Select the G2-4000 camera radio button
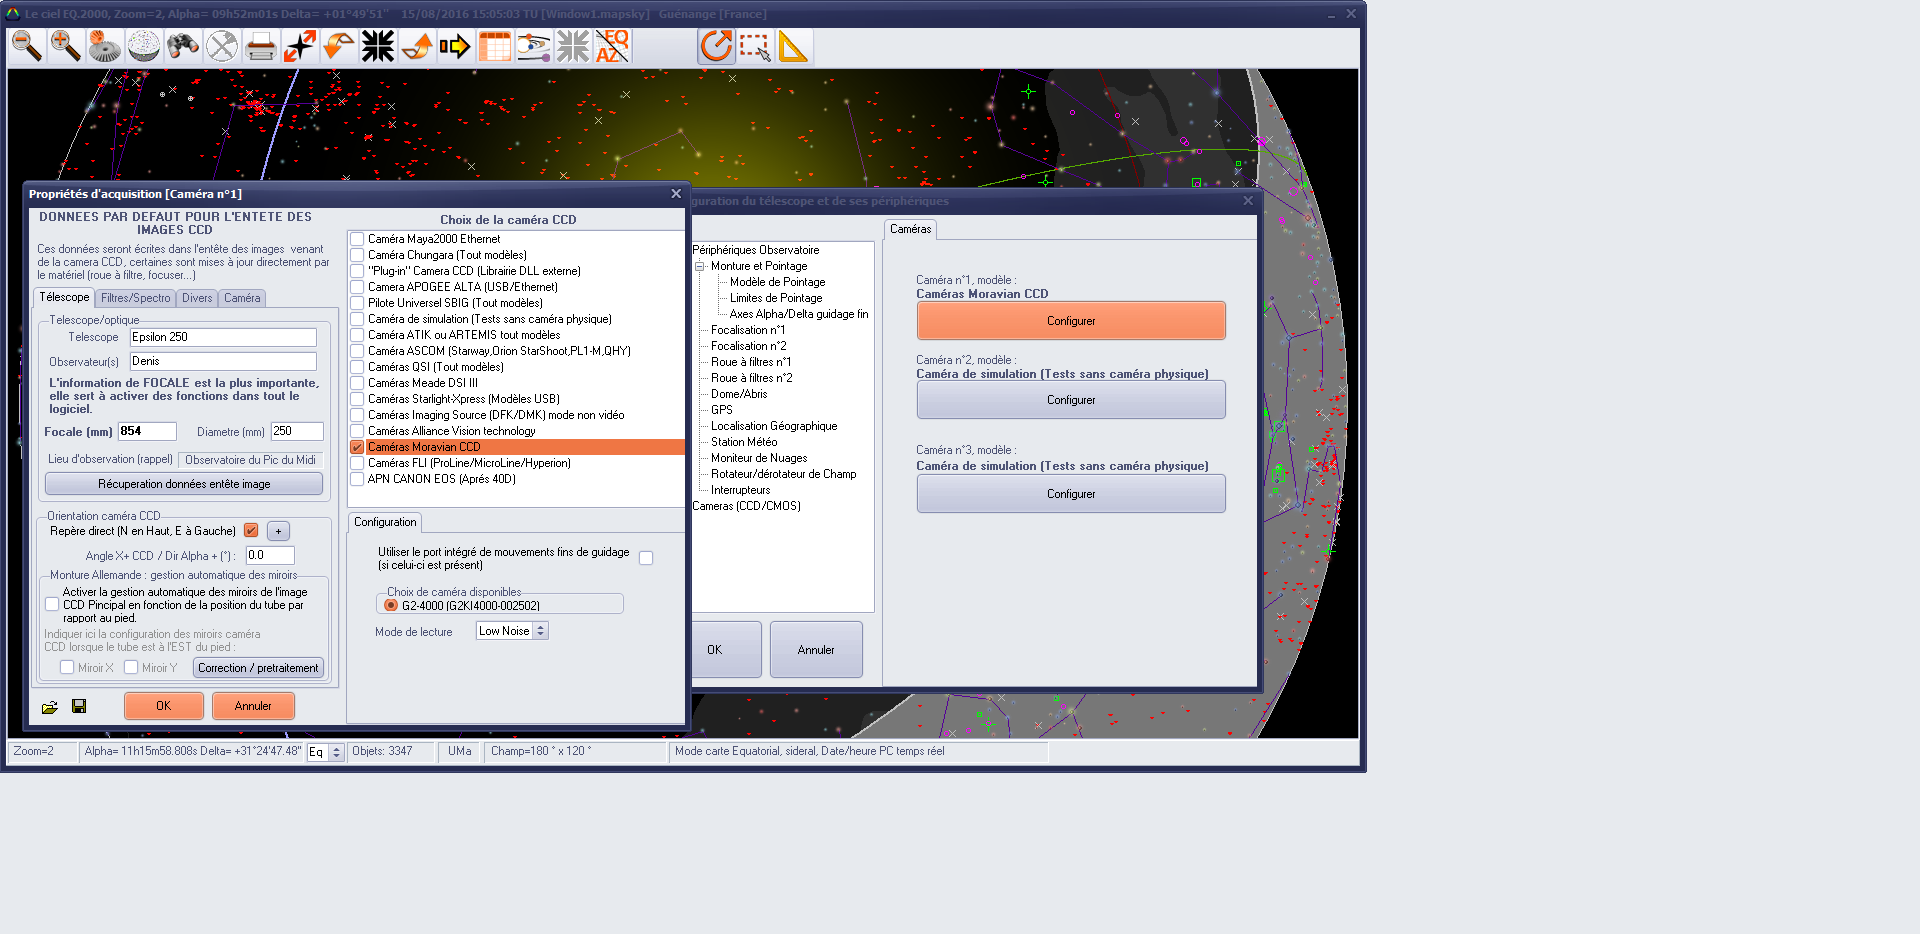The height and width of the screenshot is (934, 1920). [x=391, y=605]
